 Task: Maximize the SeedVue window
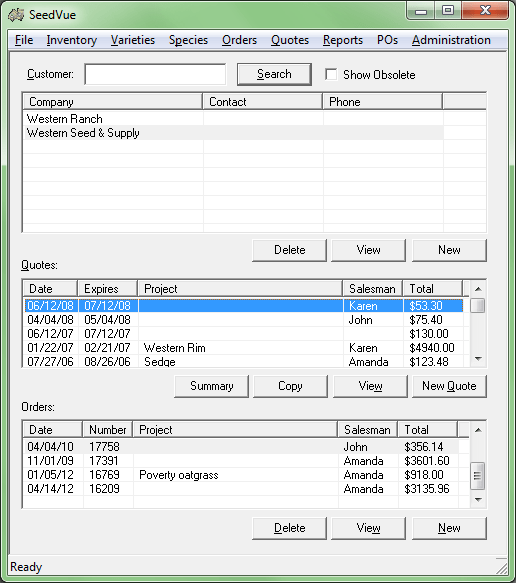pyautogui.click(x=448, y=10)
